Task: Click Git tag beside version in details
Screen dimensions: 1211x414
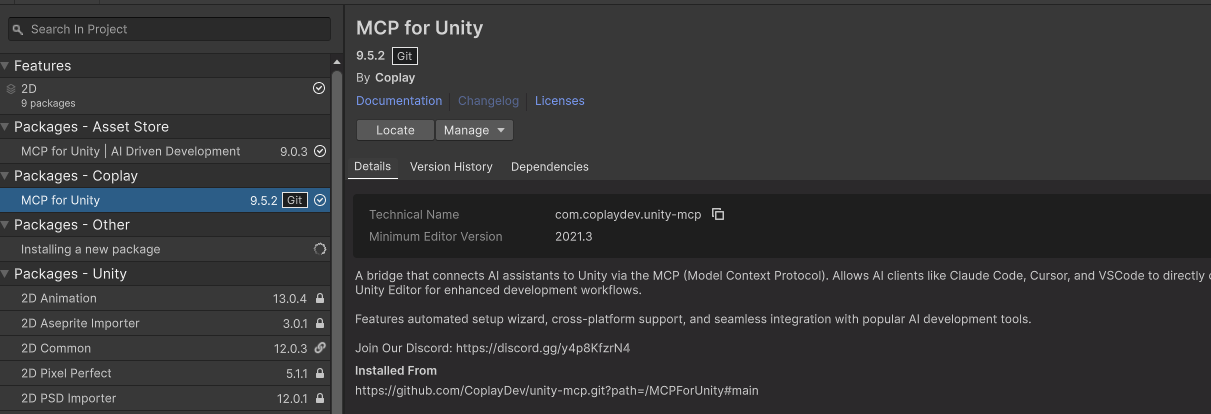Action: tap(405, 56)
